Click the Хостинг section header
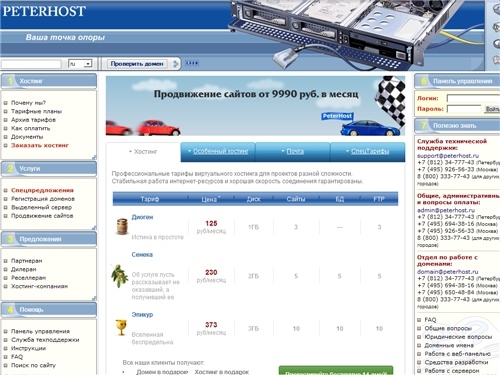 49,81
